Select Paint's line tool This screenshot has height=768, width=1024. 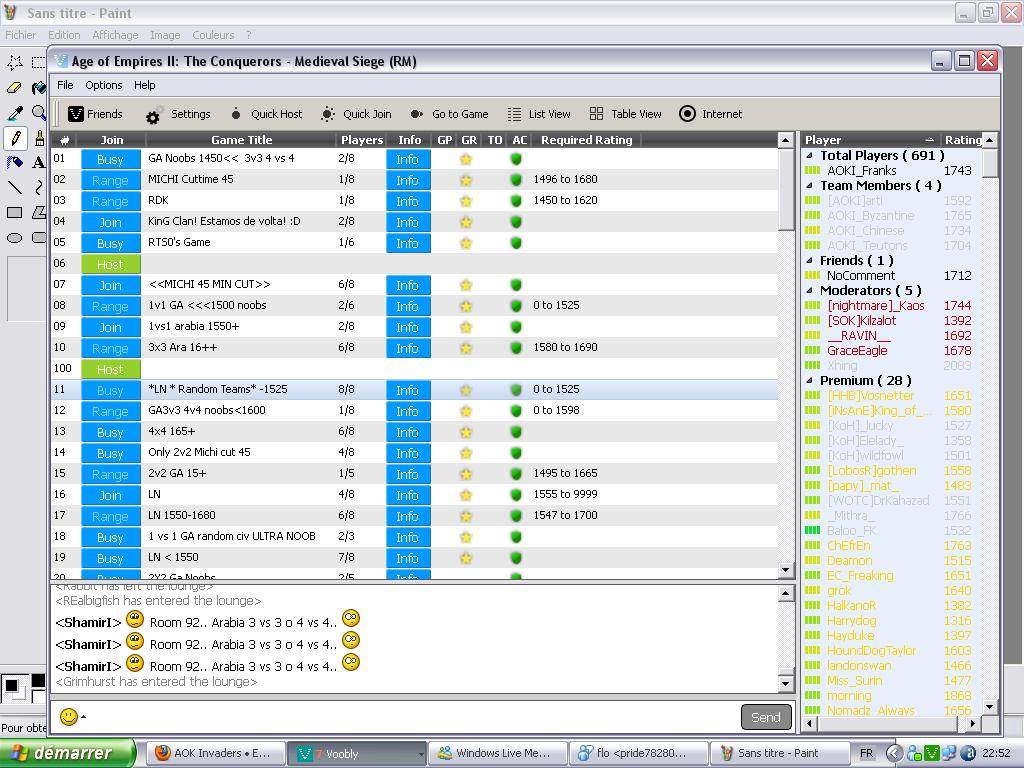click(x=15, y=188)
